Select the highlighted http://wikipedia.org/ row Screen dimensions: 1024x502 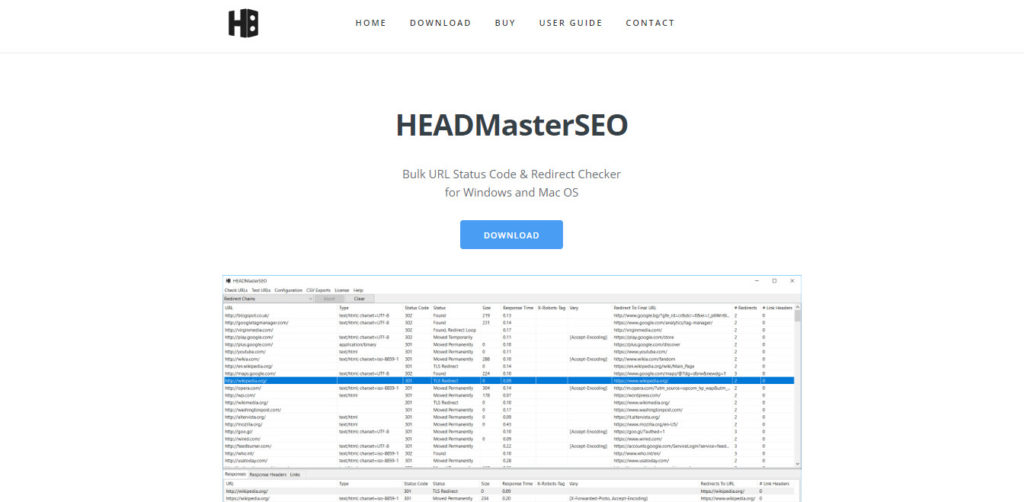click(509, 381)
